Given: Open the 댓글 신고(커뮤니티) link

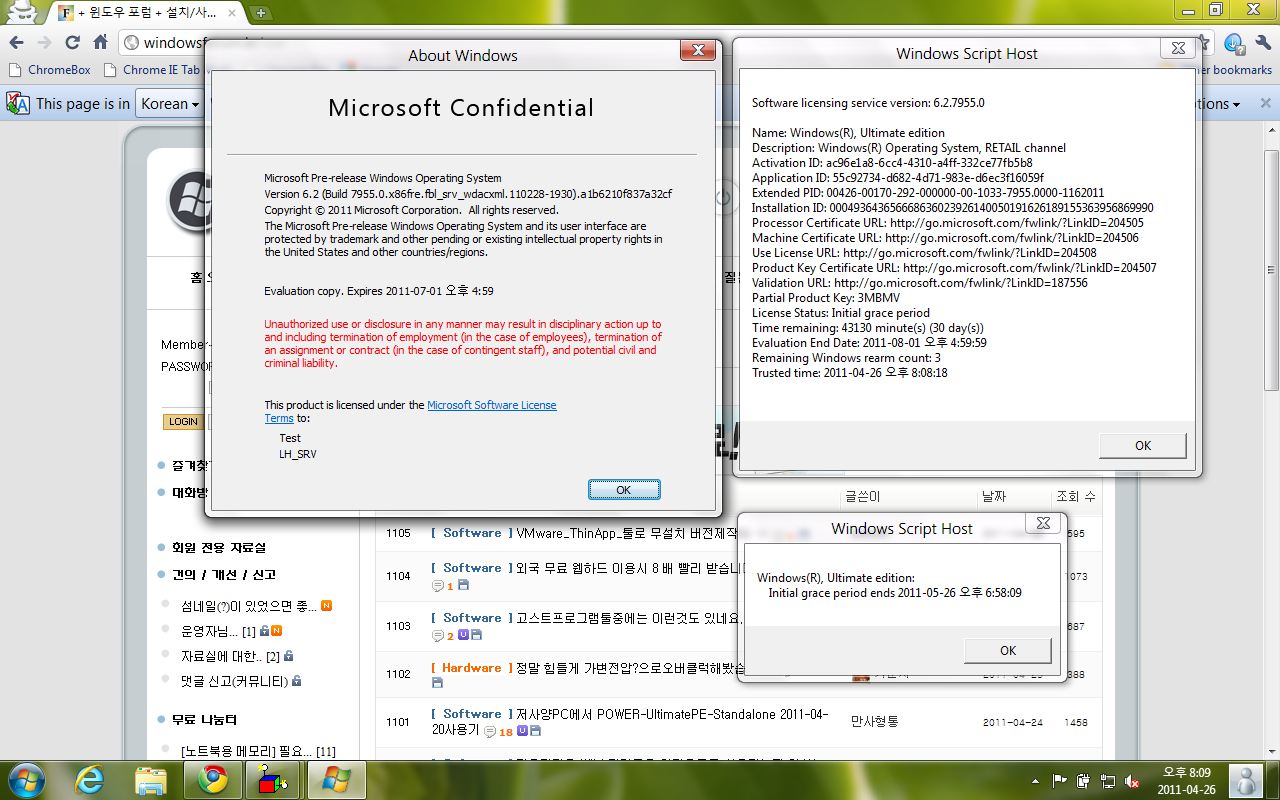Looking at the screenshot, I should pyautogui.click(x=234, y=681).
